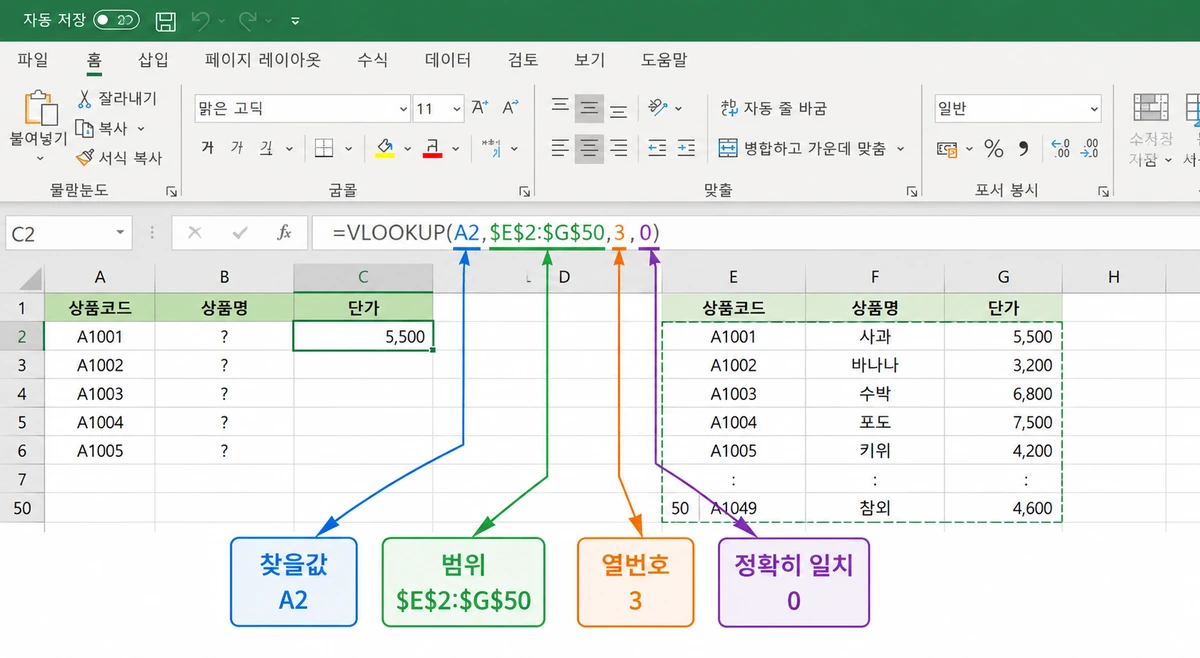Expand the underline style dropdown arrow
The height and width of the screenshot is (658, 1200).
[290, 148]
